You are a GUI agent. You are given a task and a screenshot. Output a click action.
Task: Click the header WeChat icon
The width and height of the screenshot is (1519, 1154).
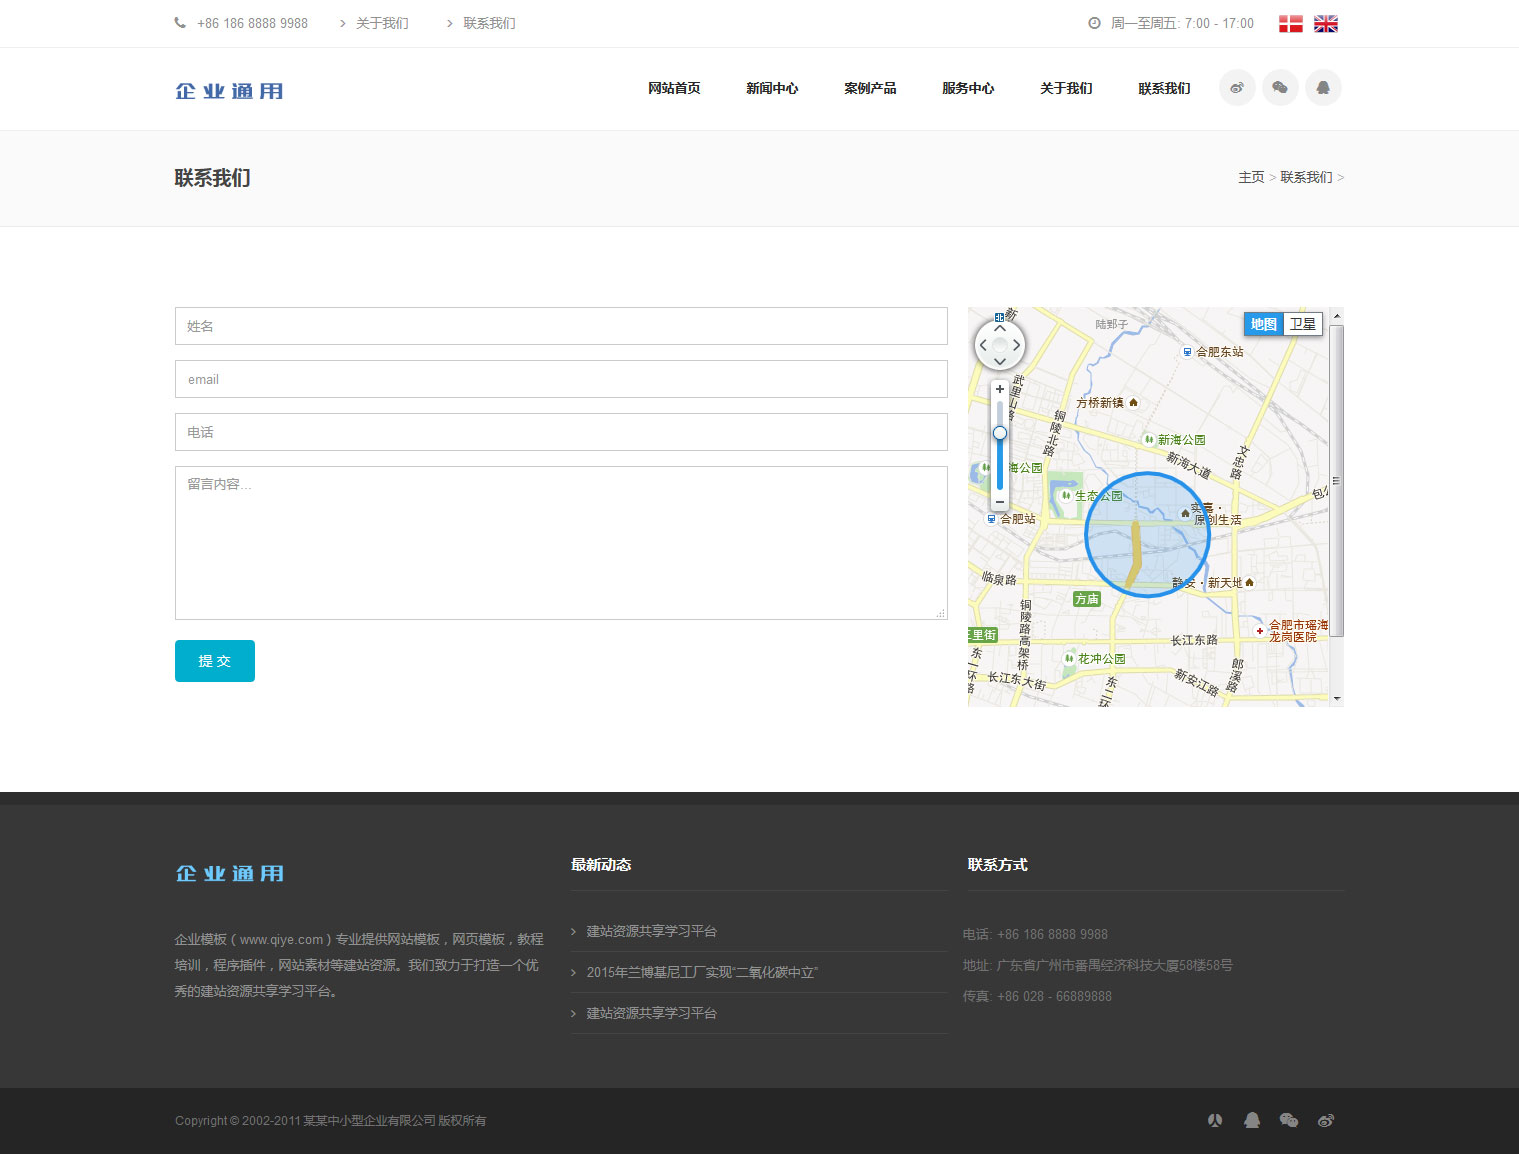pyautogui.click(x=1280, y=88)
